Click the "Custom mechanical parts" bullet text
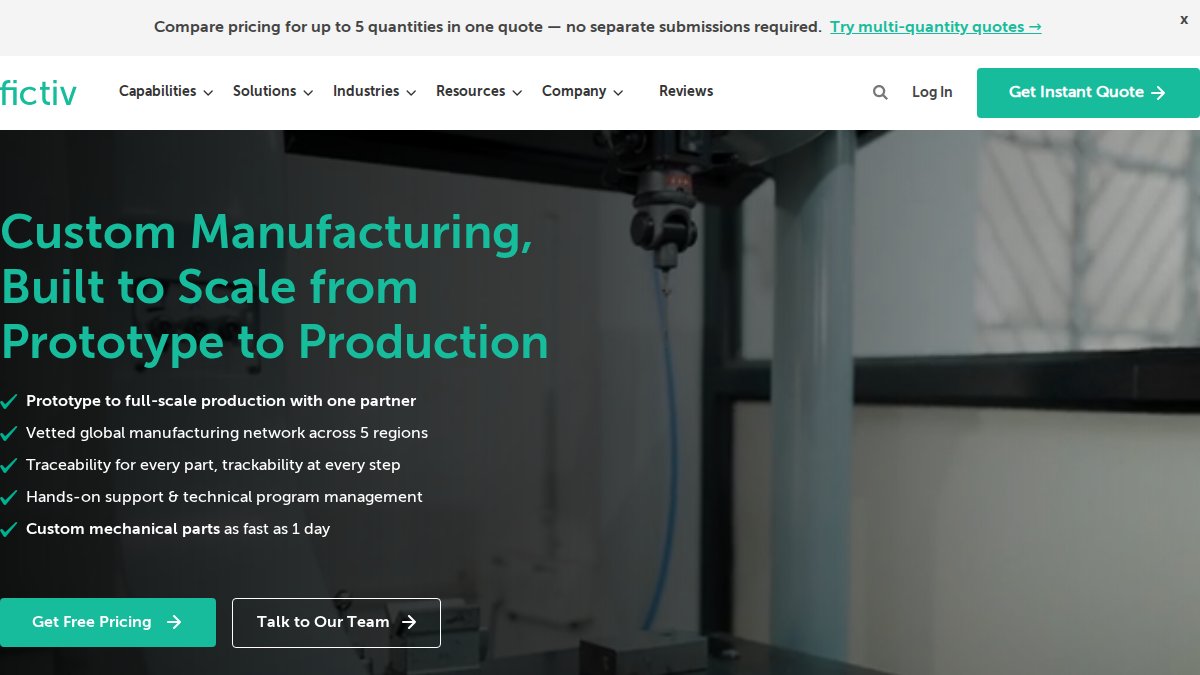This screenshot has height=675, width=1200. coord(178,529)
